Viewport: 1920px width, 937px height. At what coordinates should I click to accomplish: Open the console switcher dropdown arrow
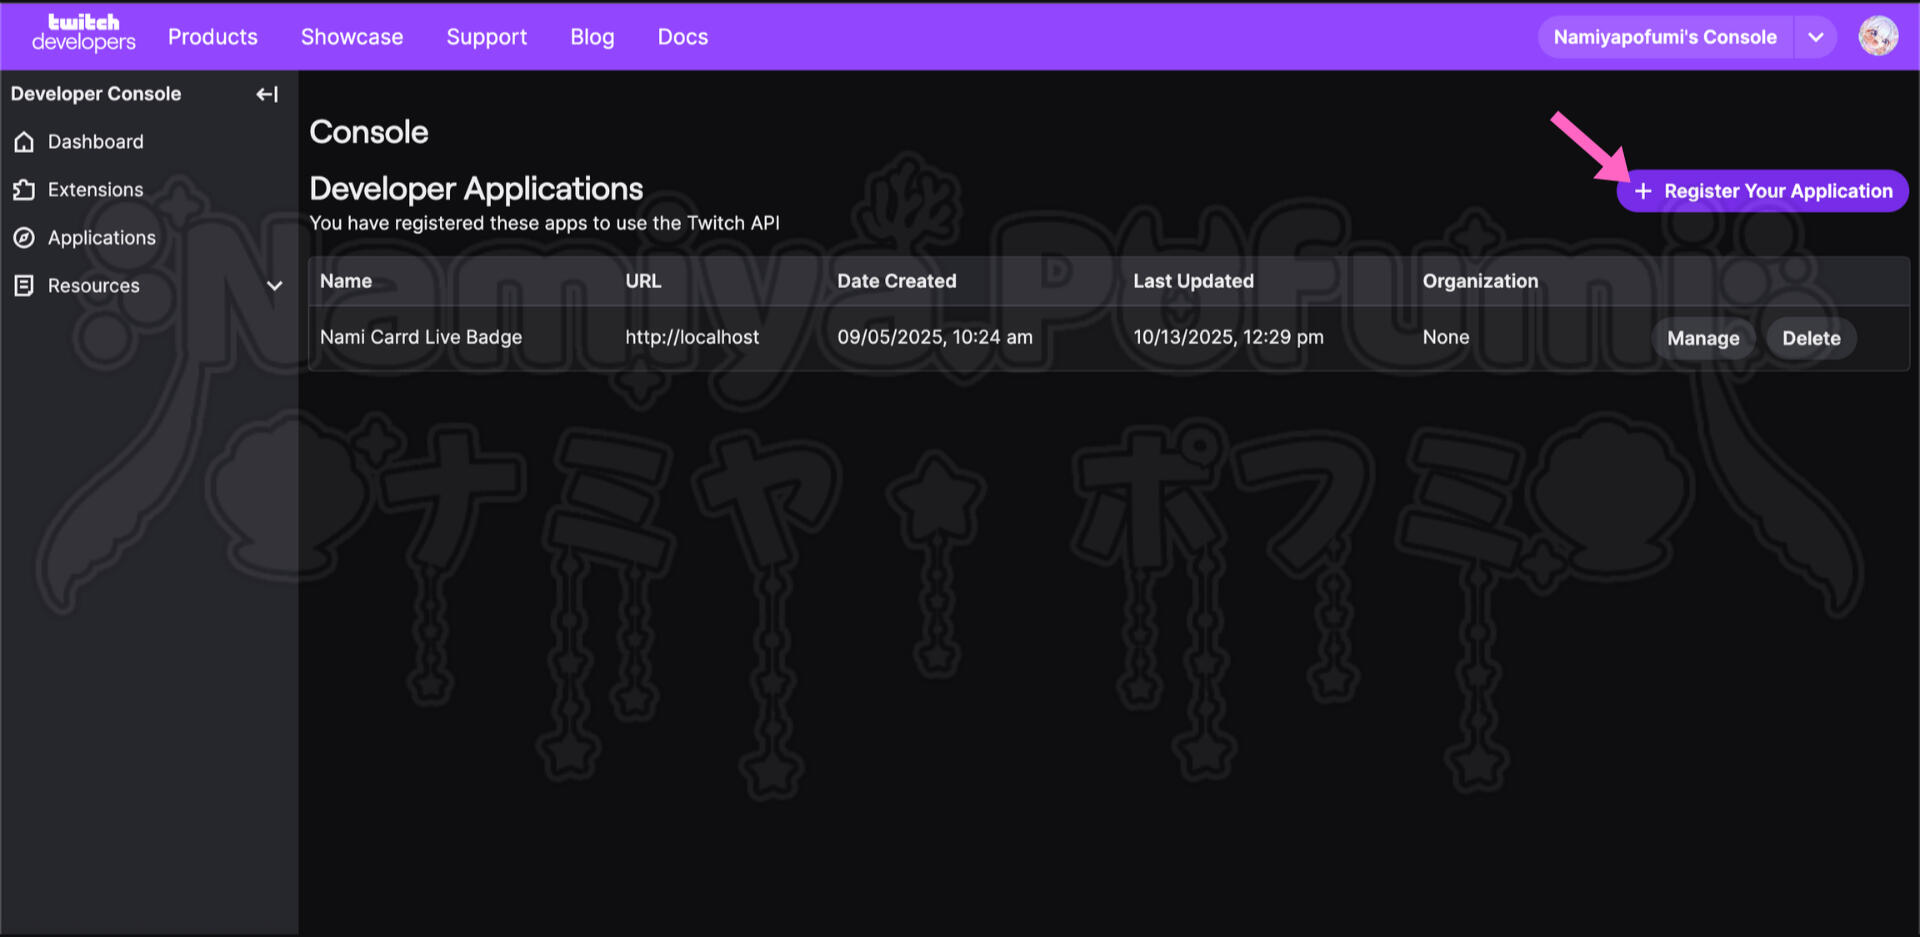(x=1815, y=38)
